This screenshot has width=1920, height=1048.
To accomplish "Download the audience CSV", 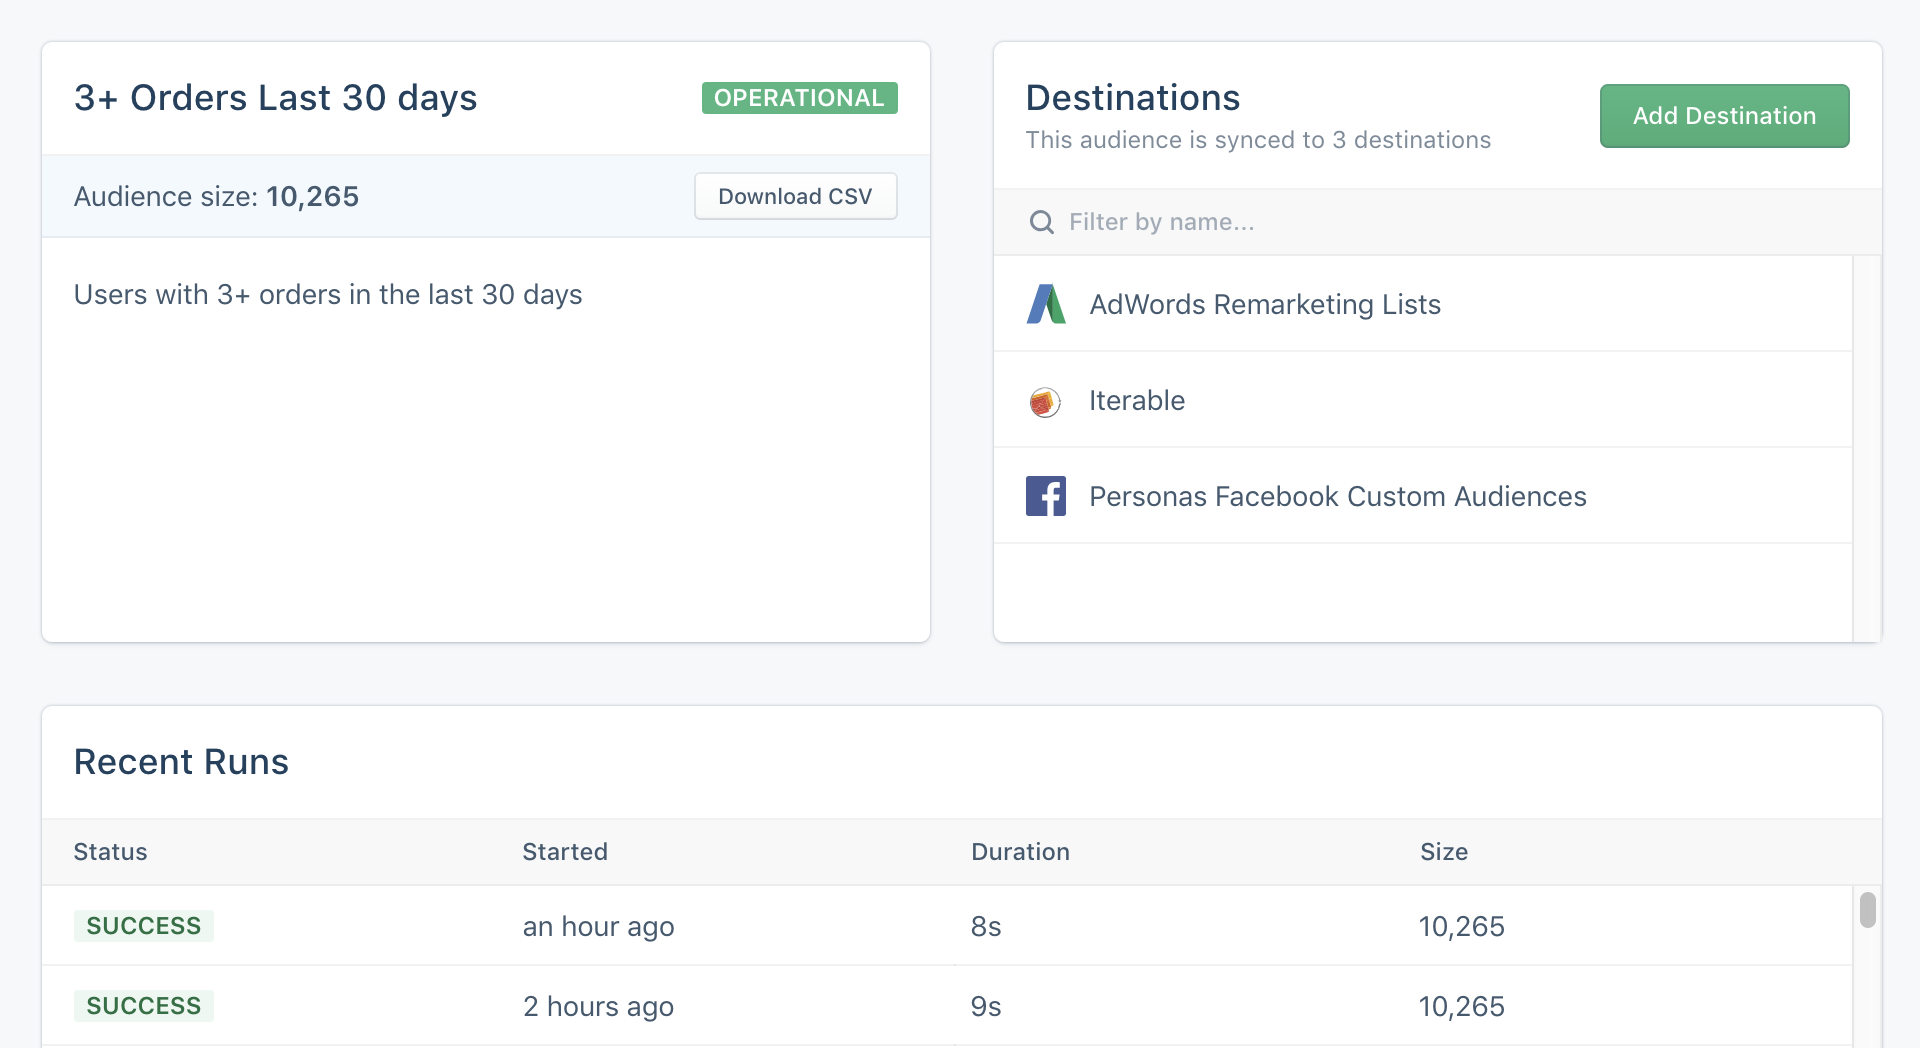I will click(795, 196).
